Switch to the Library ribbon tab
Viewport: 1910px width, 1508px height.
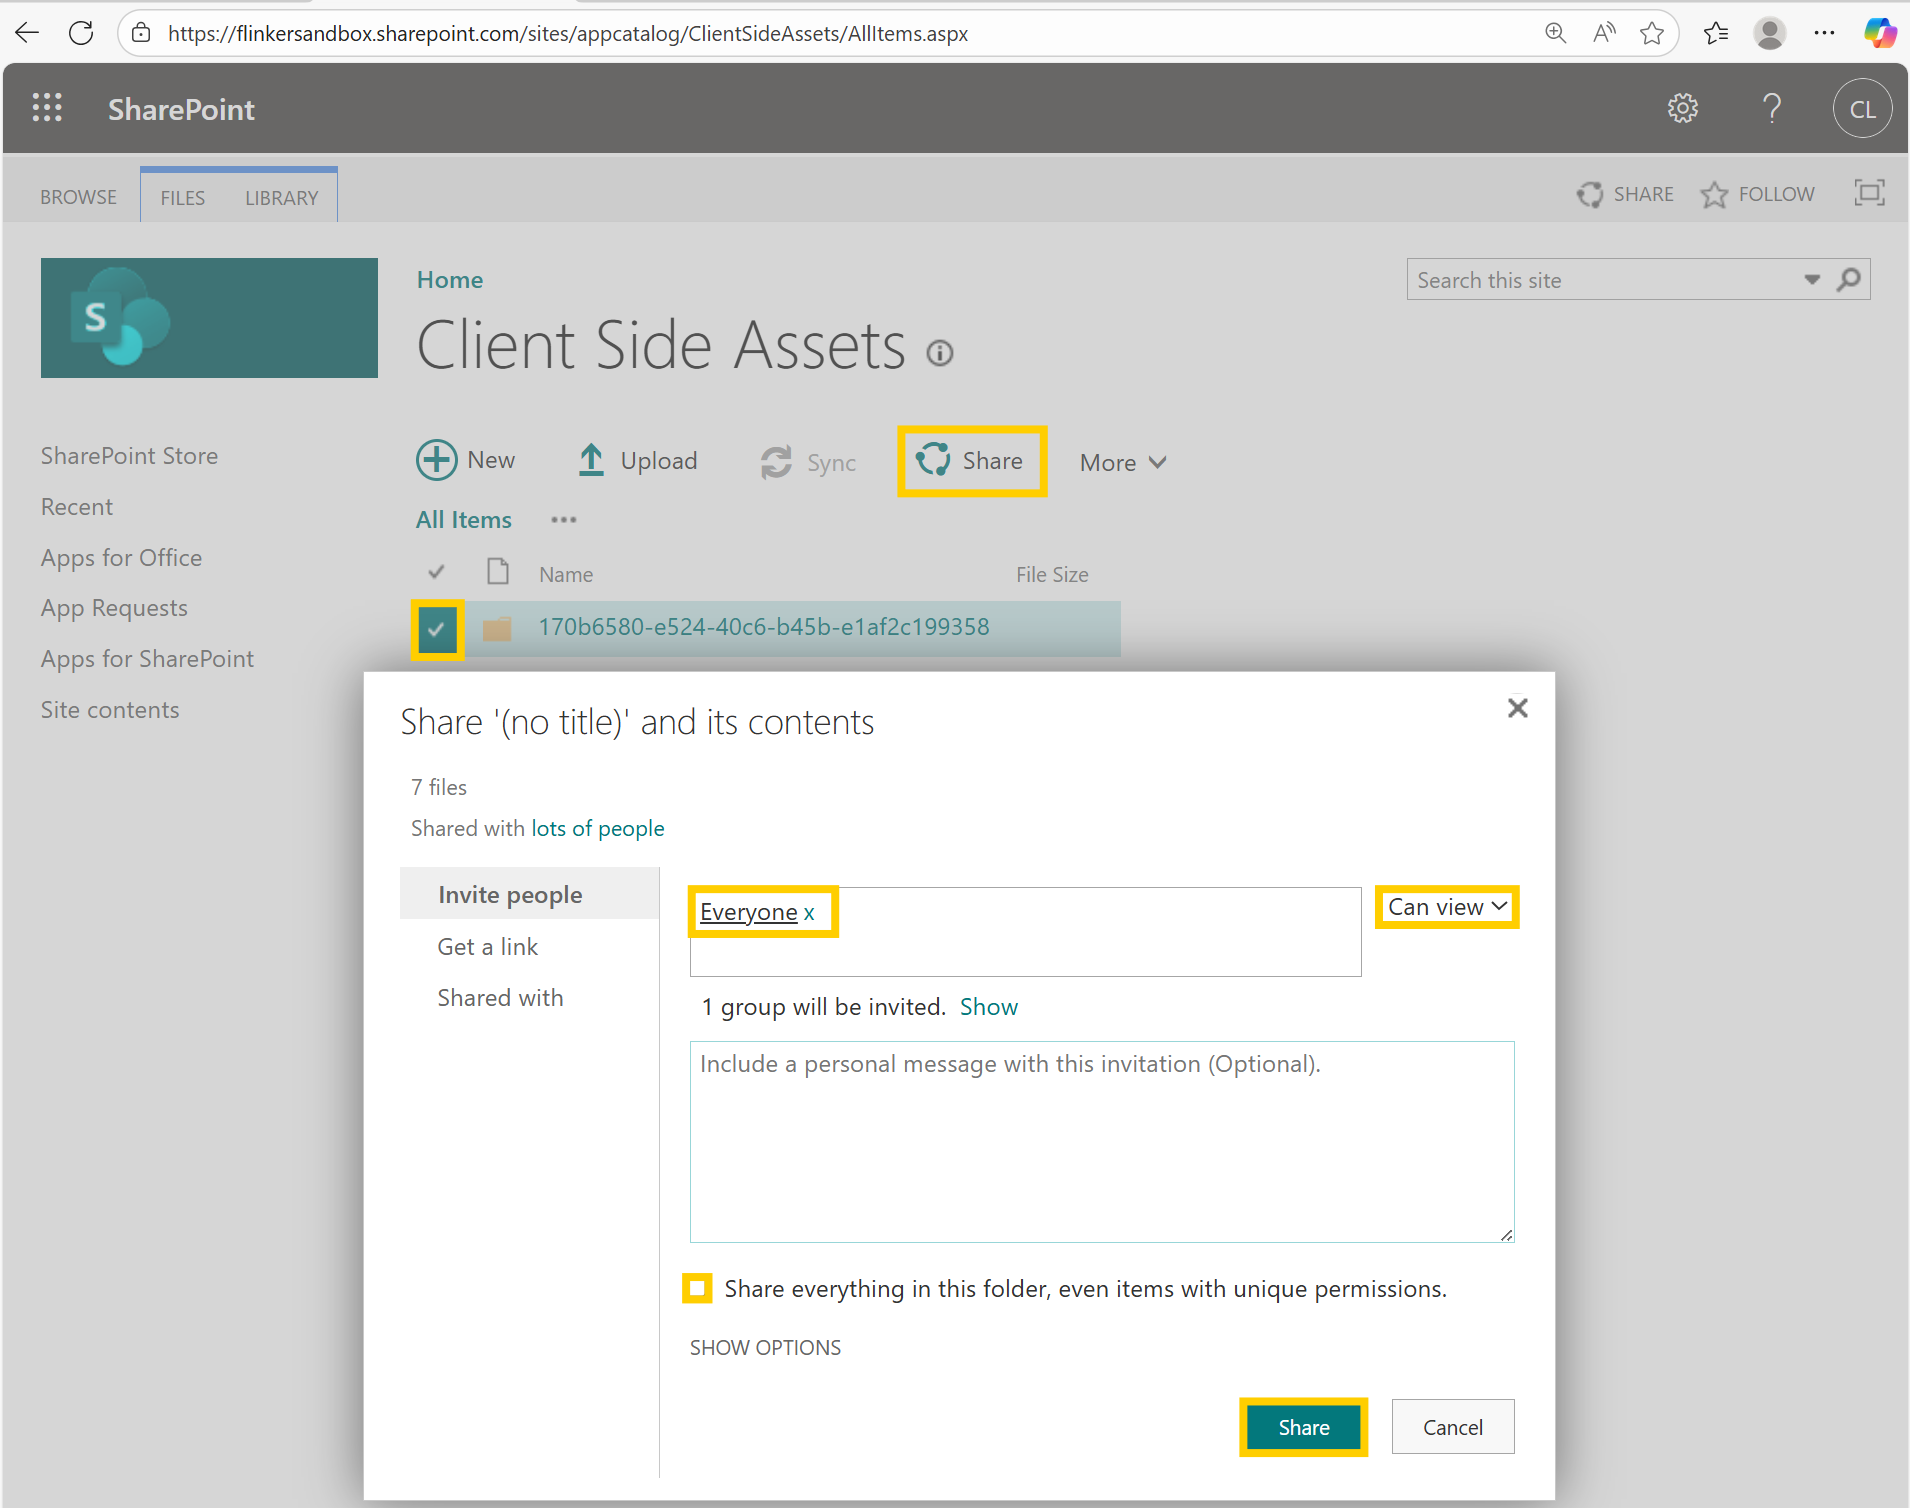281,198
